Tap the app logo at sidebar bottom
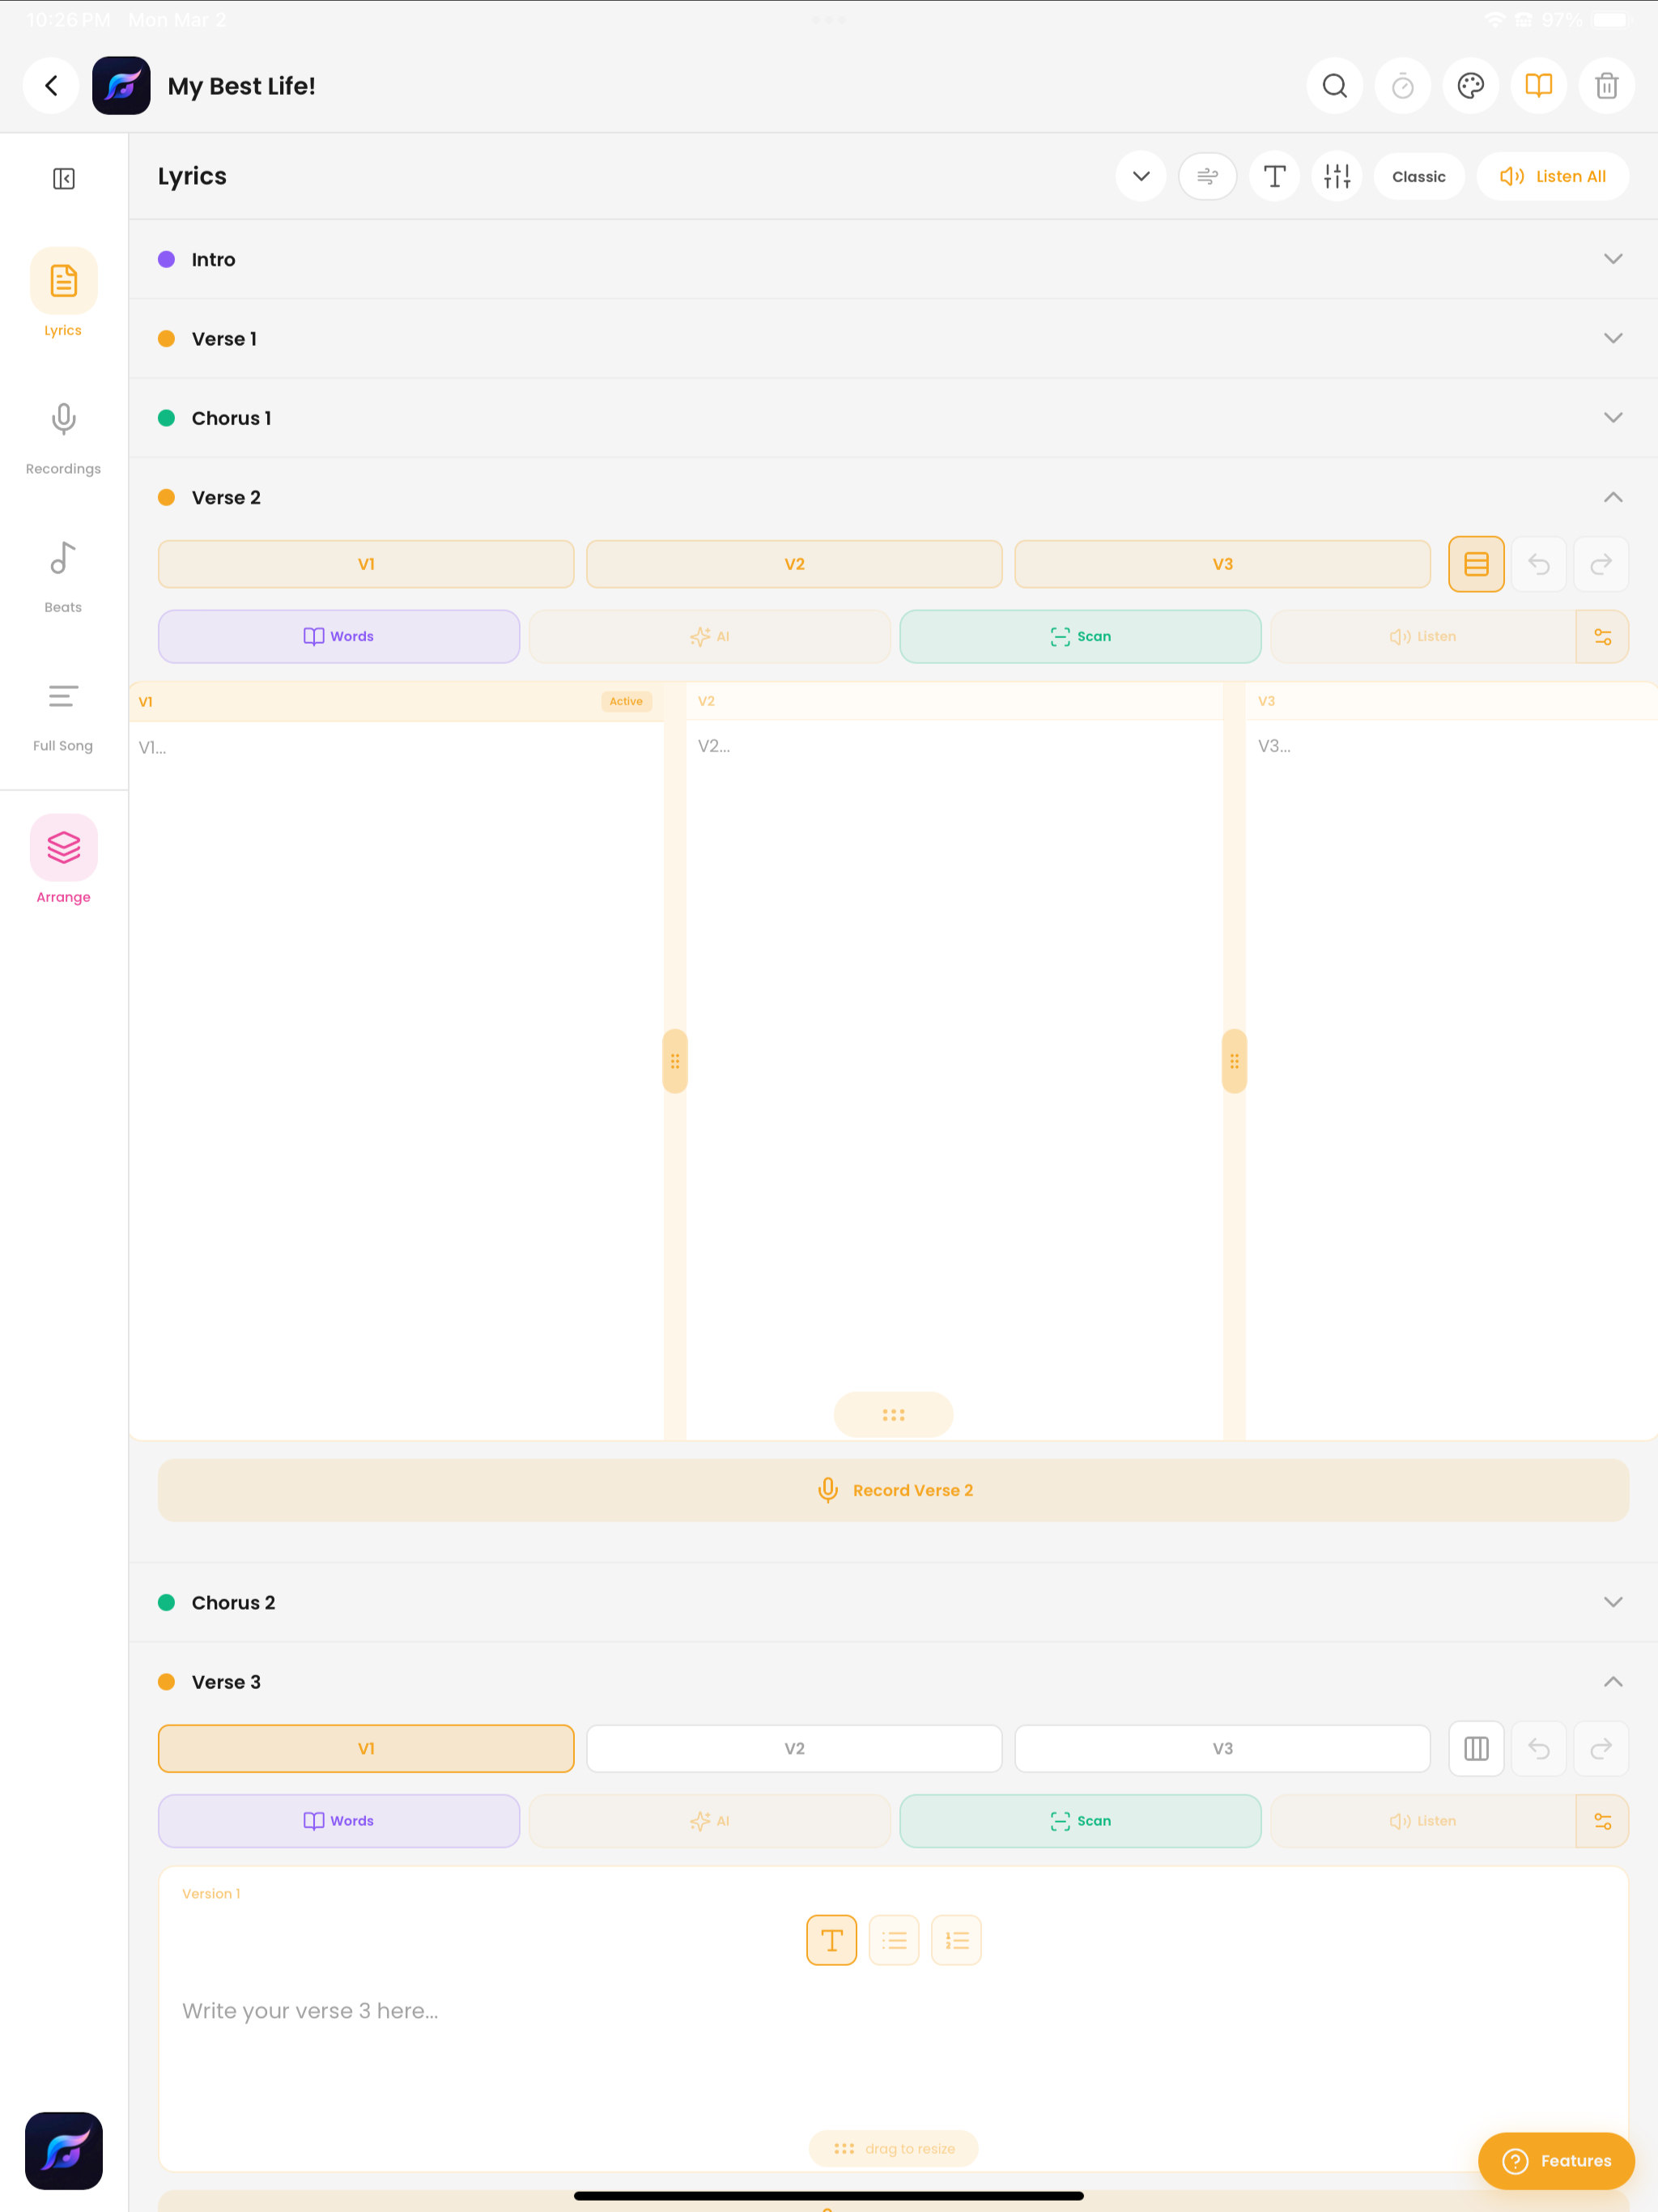This screenshot has height=2212, width=1658. (x=63, y=2150)
